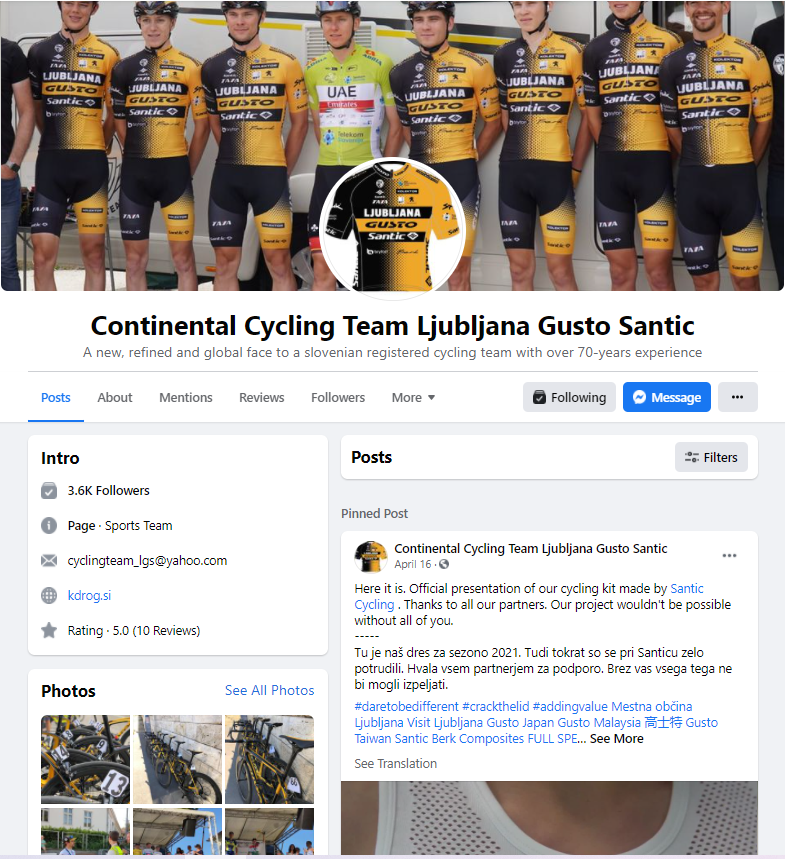Click the envelope email icon in Intro
The height and width of the screenshot is (859, 785).
point(49,560)
